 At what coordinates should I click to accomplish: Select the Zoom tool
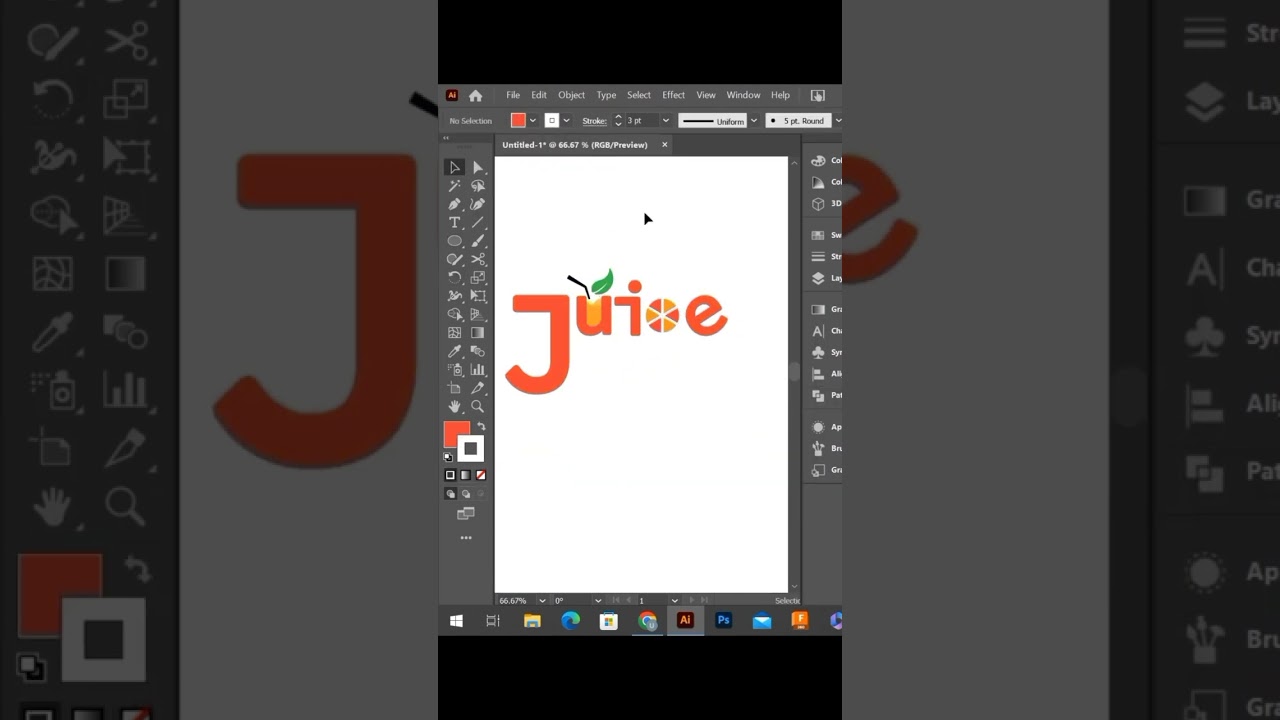(477, 406)
